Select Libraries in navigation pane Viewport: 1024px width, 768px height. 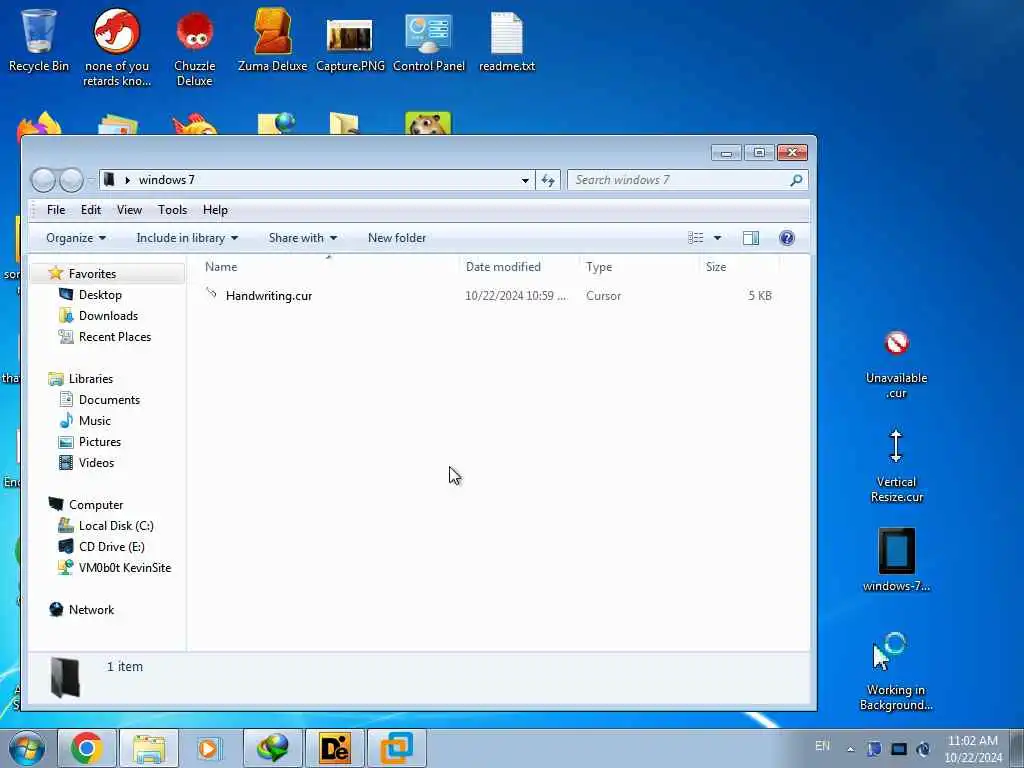click(90, 379)
